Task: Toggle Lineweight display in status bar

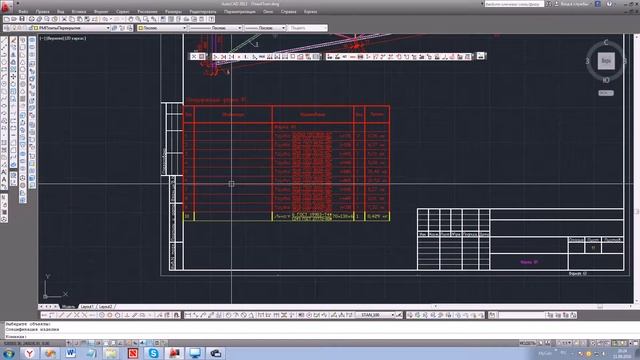Action: tap(142, 343)
